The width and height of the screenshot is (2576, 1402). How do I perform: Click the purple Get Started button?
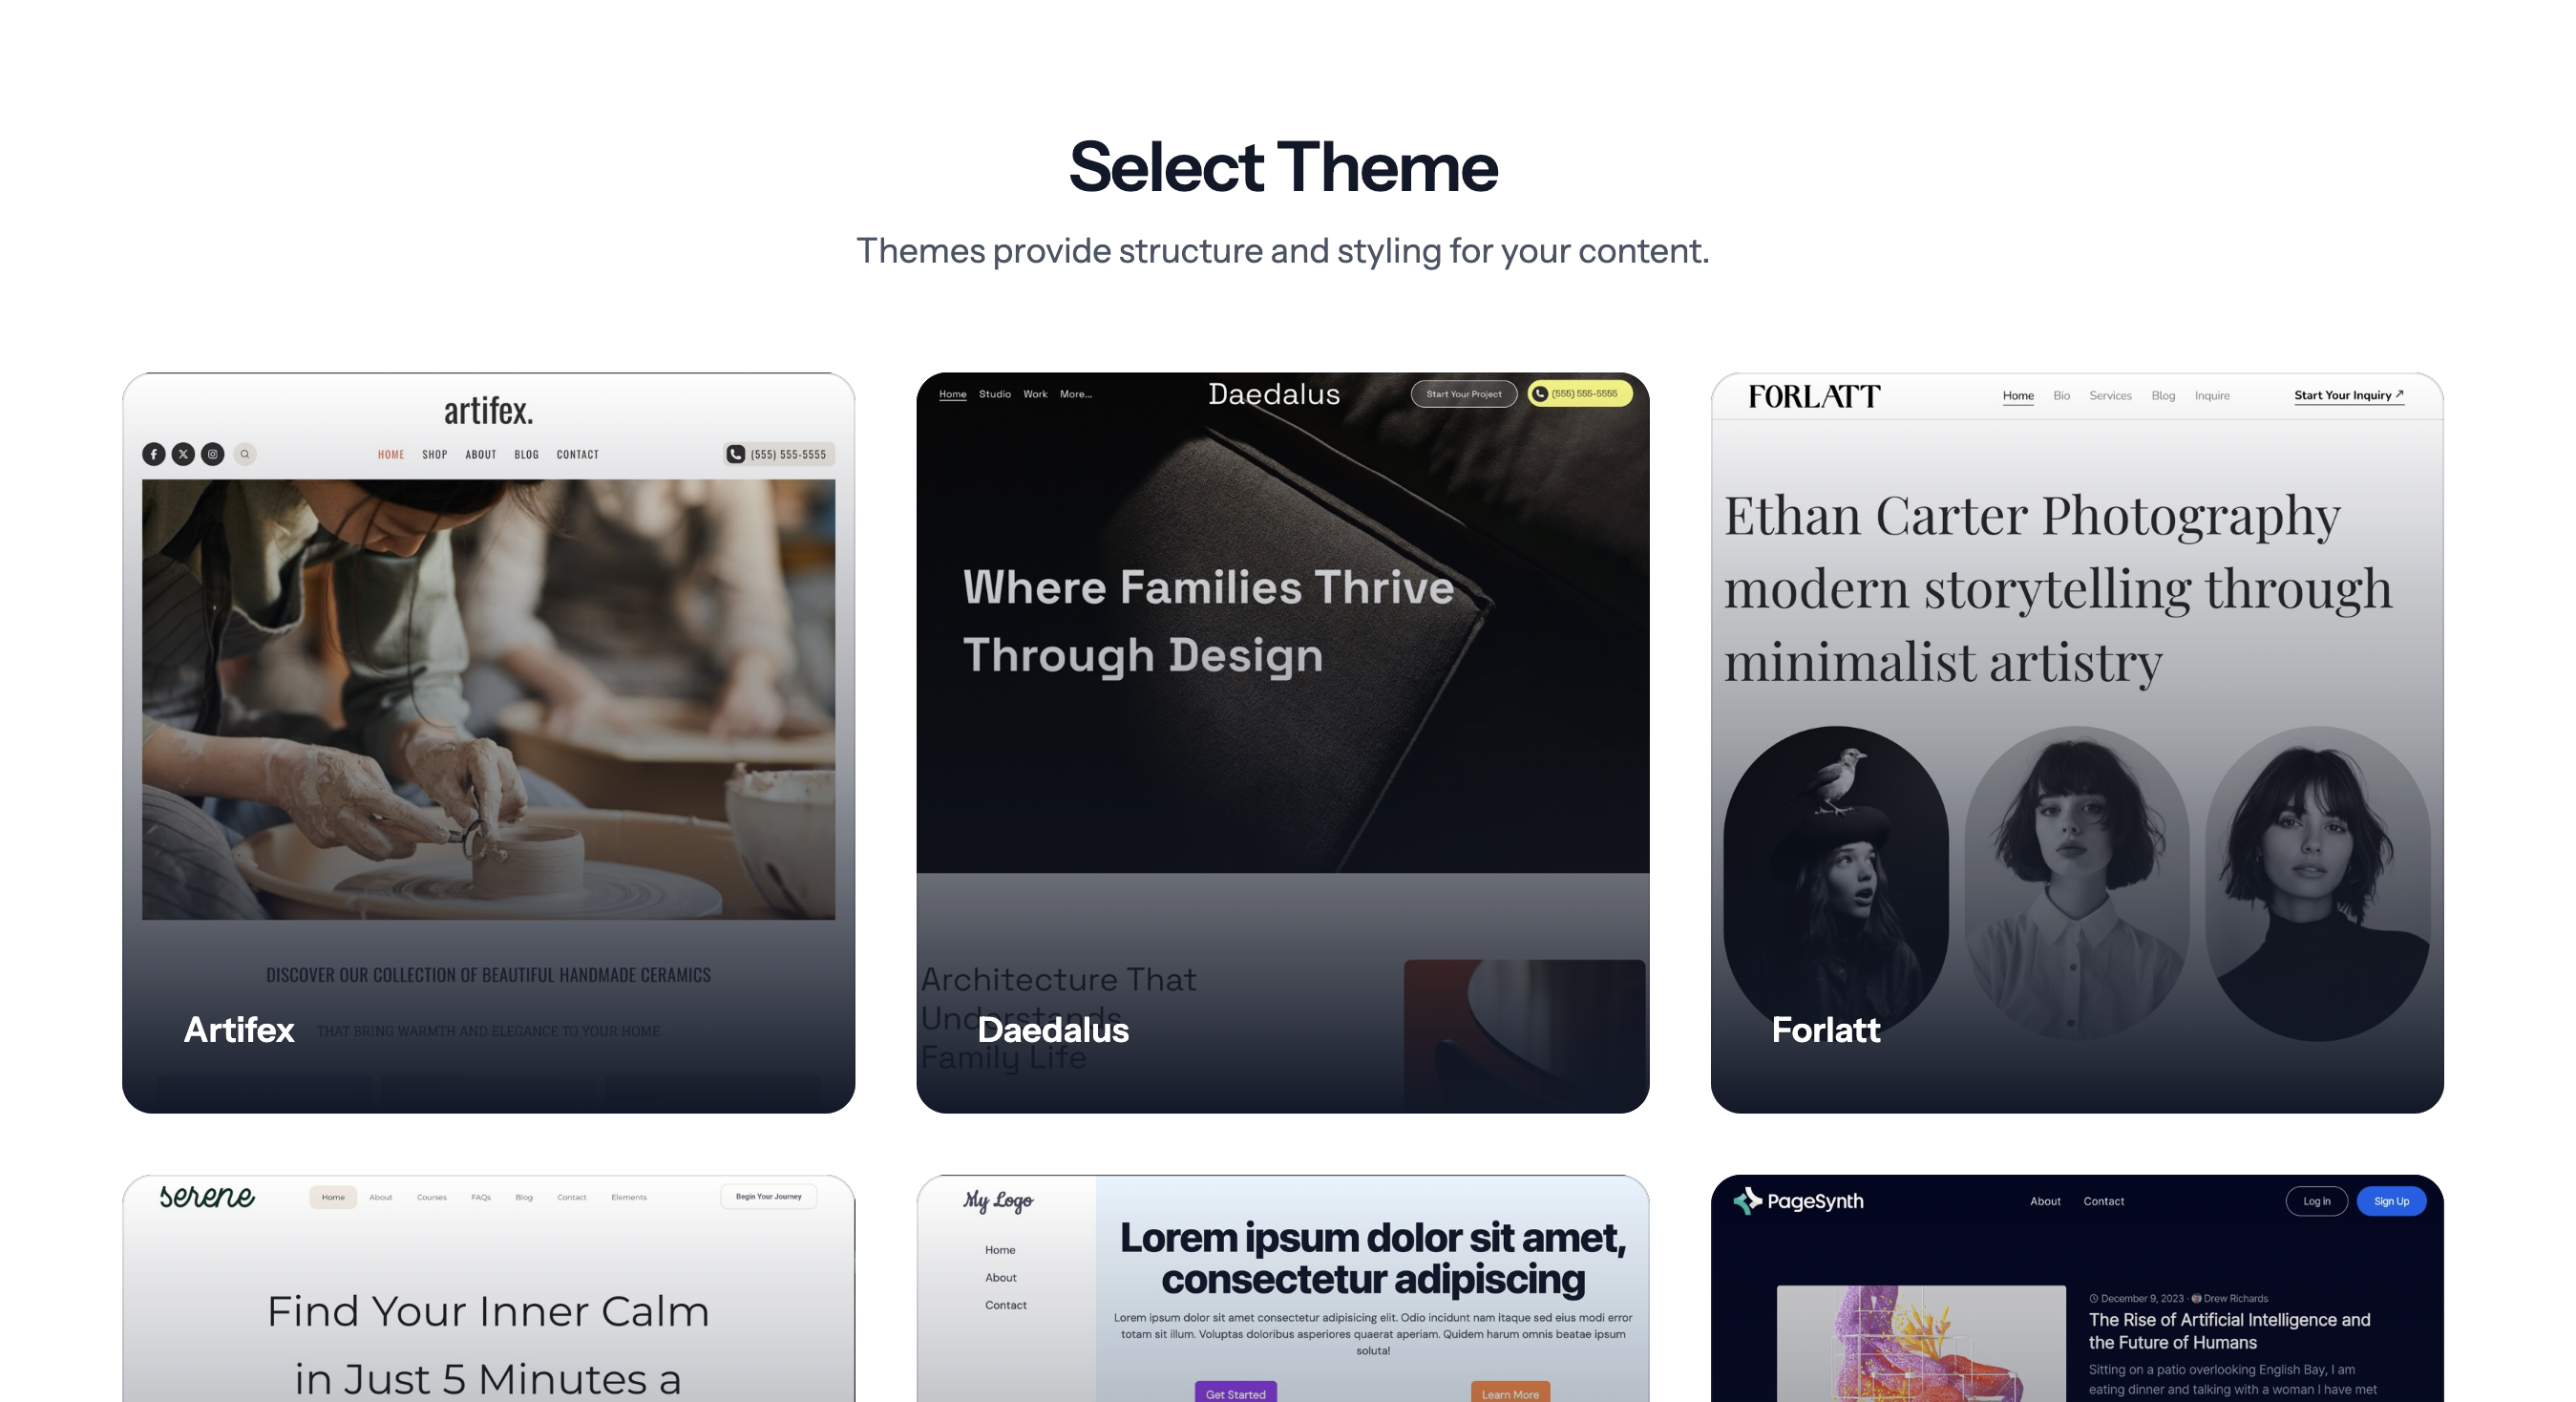[1235, 1393]
